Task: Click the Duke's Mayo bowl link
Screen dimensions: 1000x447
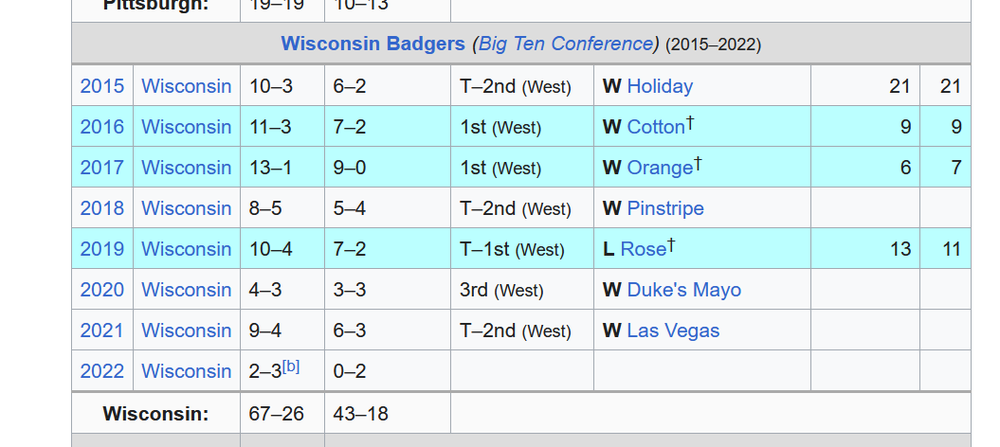Action: point(684,290)
